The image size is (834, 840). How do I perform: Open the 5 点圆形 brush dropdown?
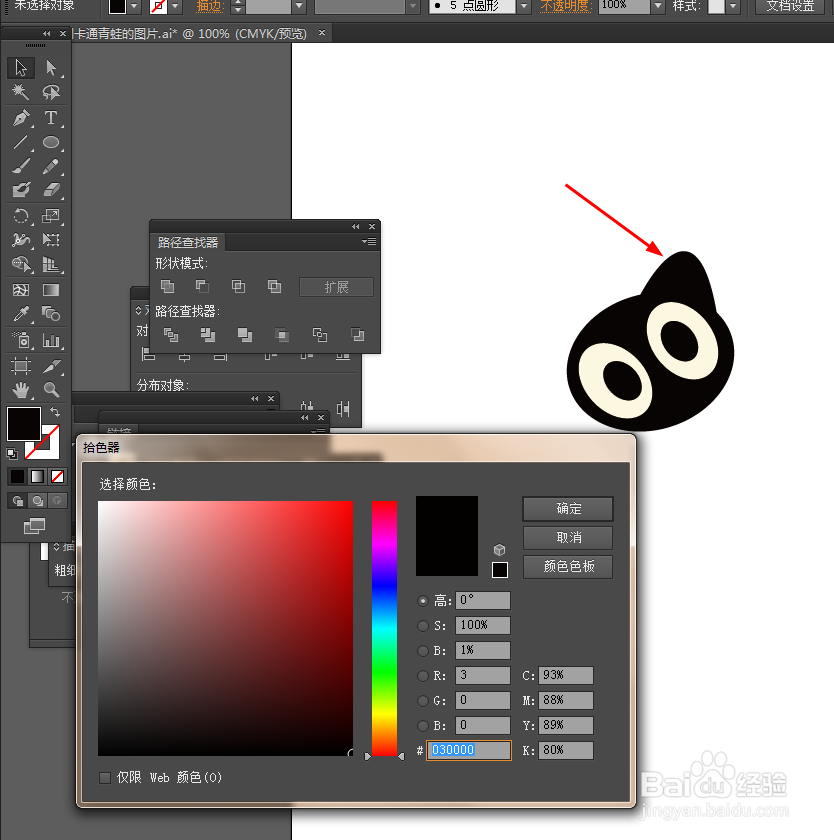524,6
